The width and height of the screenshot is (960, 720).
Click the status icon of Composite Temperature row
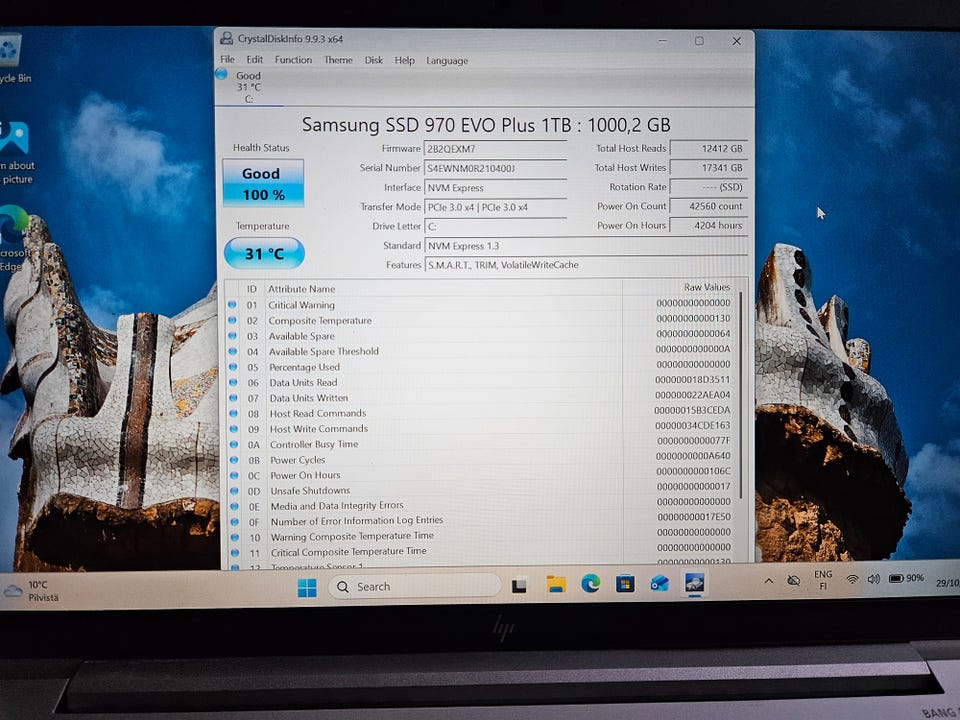(x=232, y=320)
